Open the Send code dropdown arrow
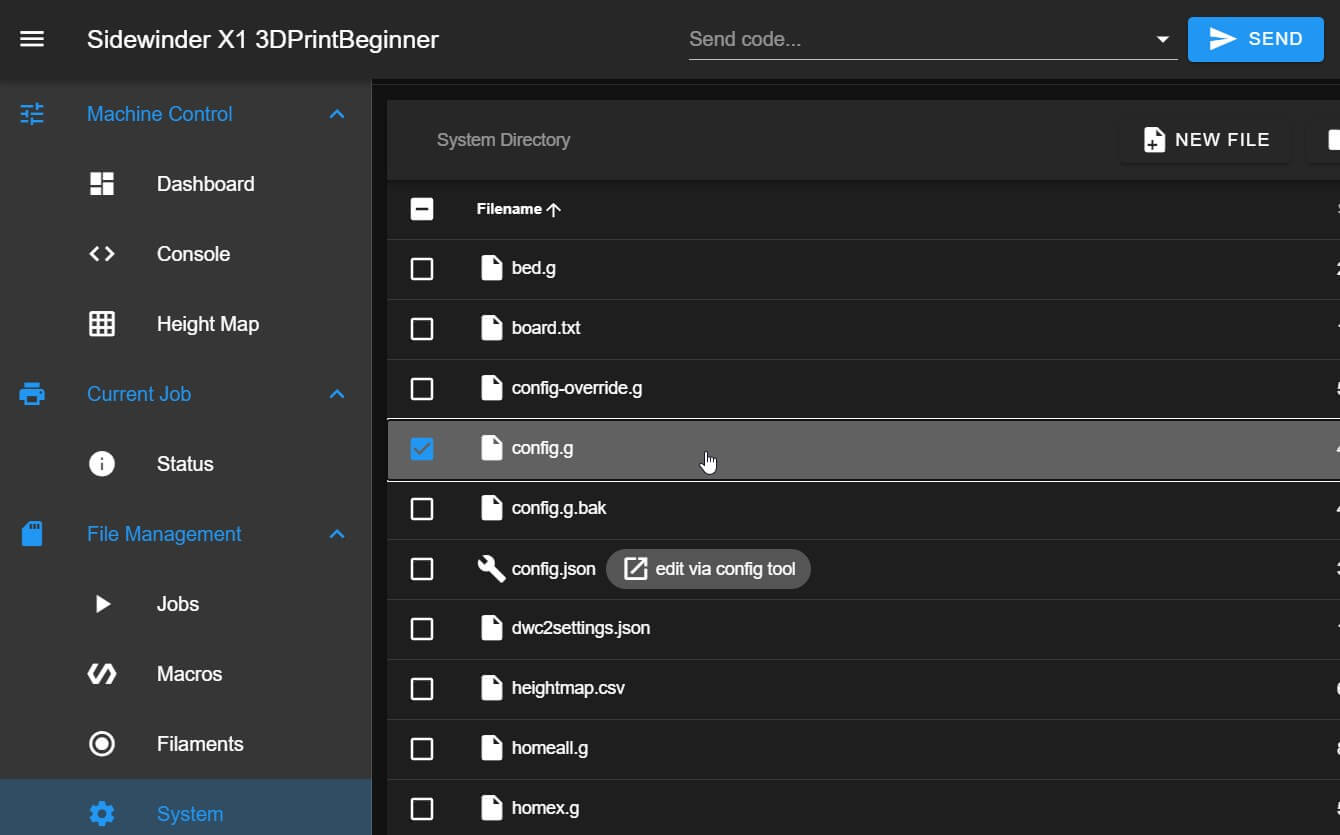This screenshot has width=1340, height=835. point(1162,40)
